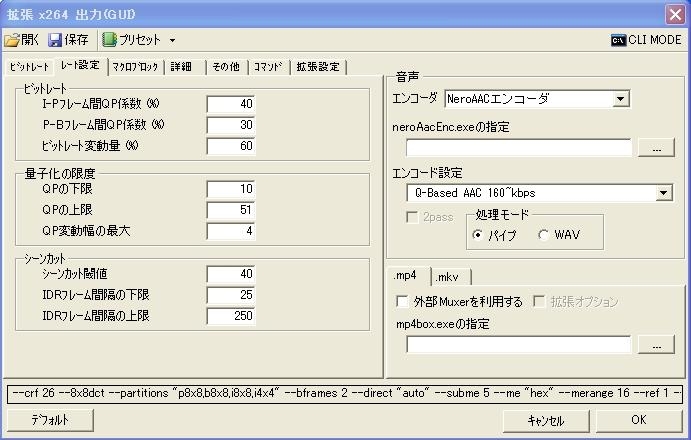Edit IDRフレーム間隔の下限 field
This screenshot has width=691, height=440.
[x=231, y=295]
